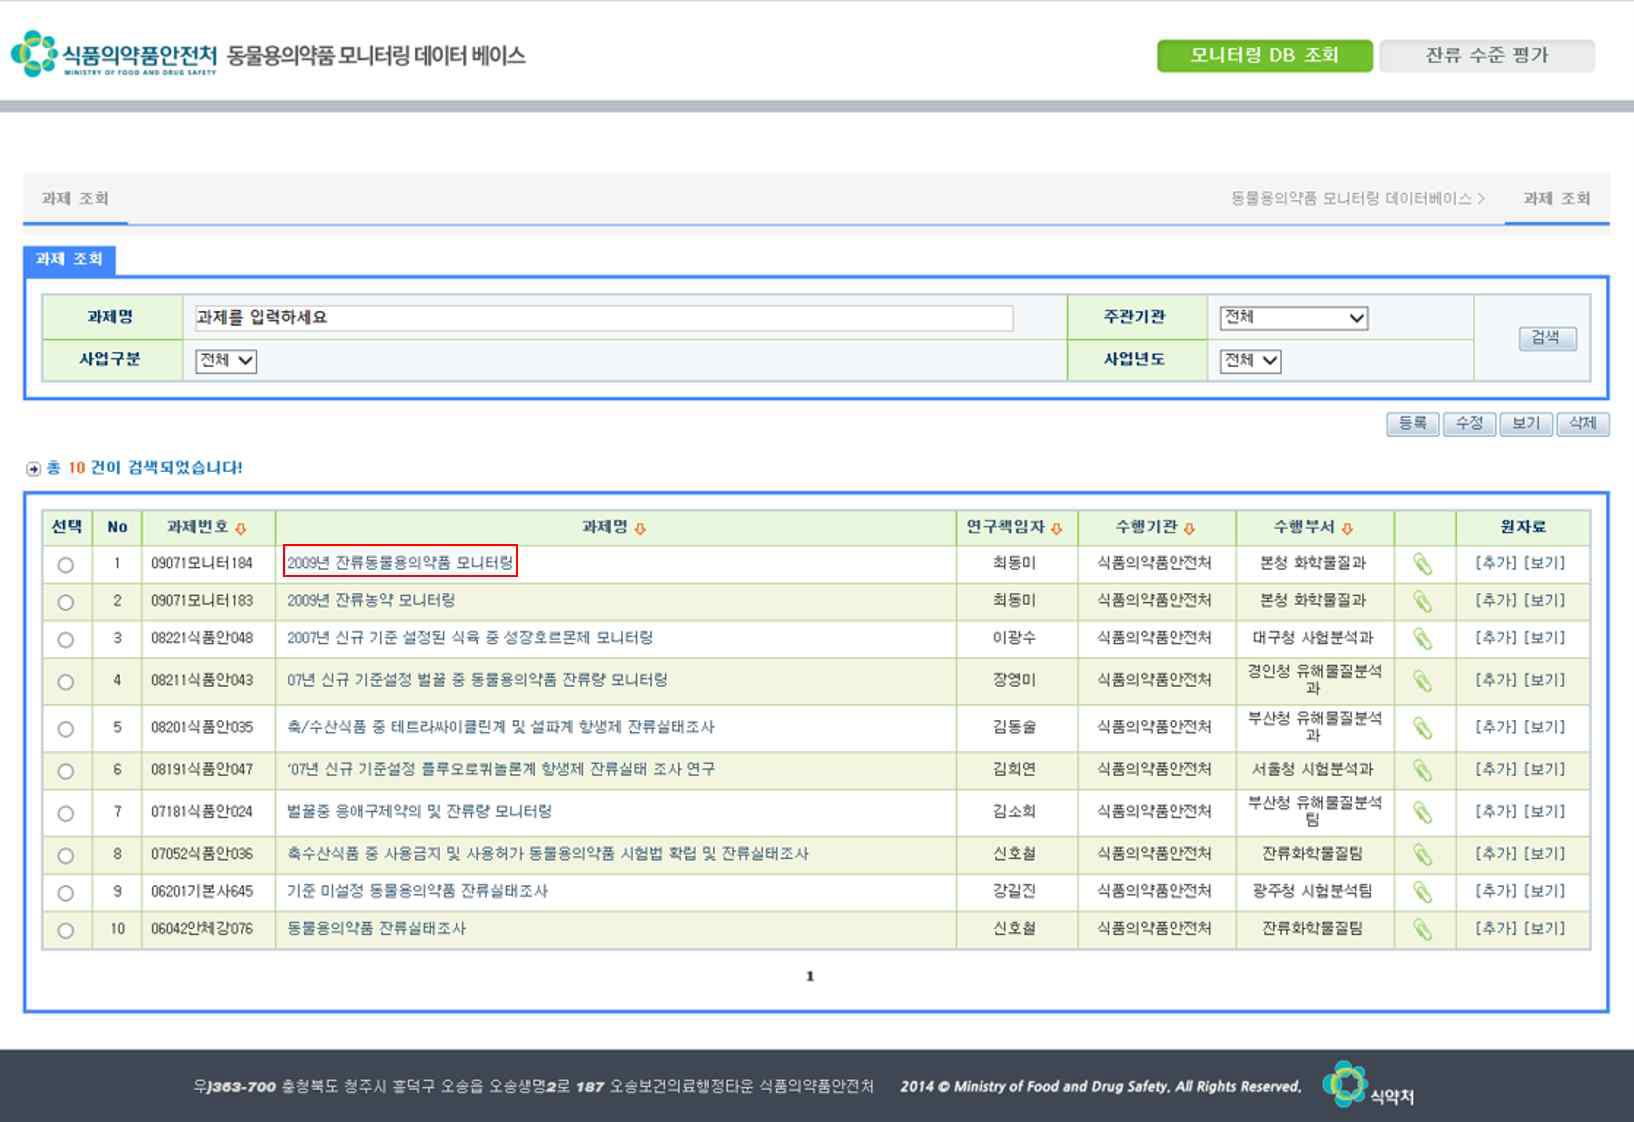Open the 사업구분 dropdown
The image size is (1634, 1122).
(226, 360)
